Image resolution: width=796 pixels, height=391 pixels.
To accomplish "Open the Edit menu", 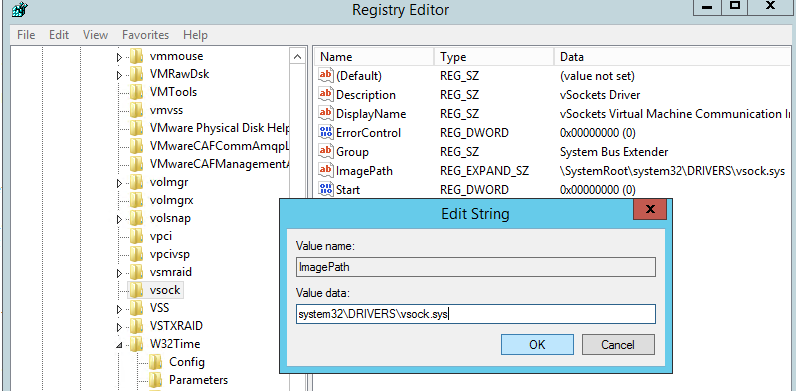I will coord(59,35).
